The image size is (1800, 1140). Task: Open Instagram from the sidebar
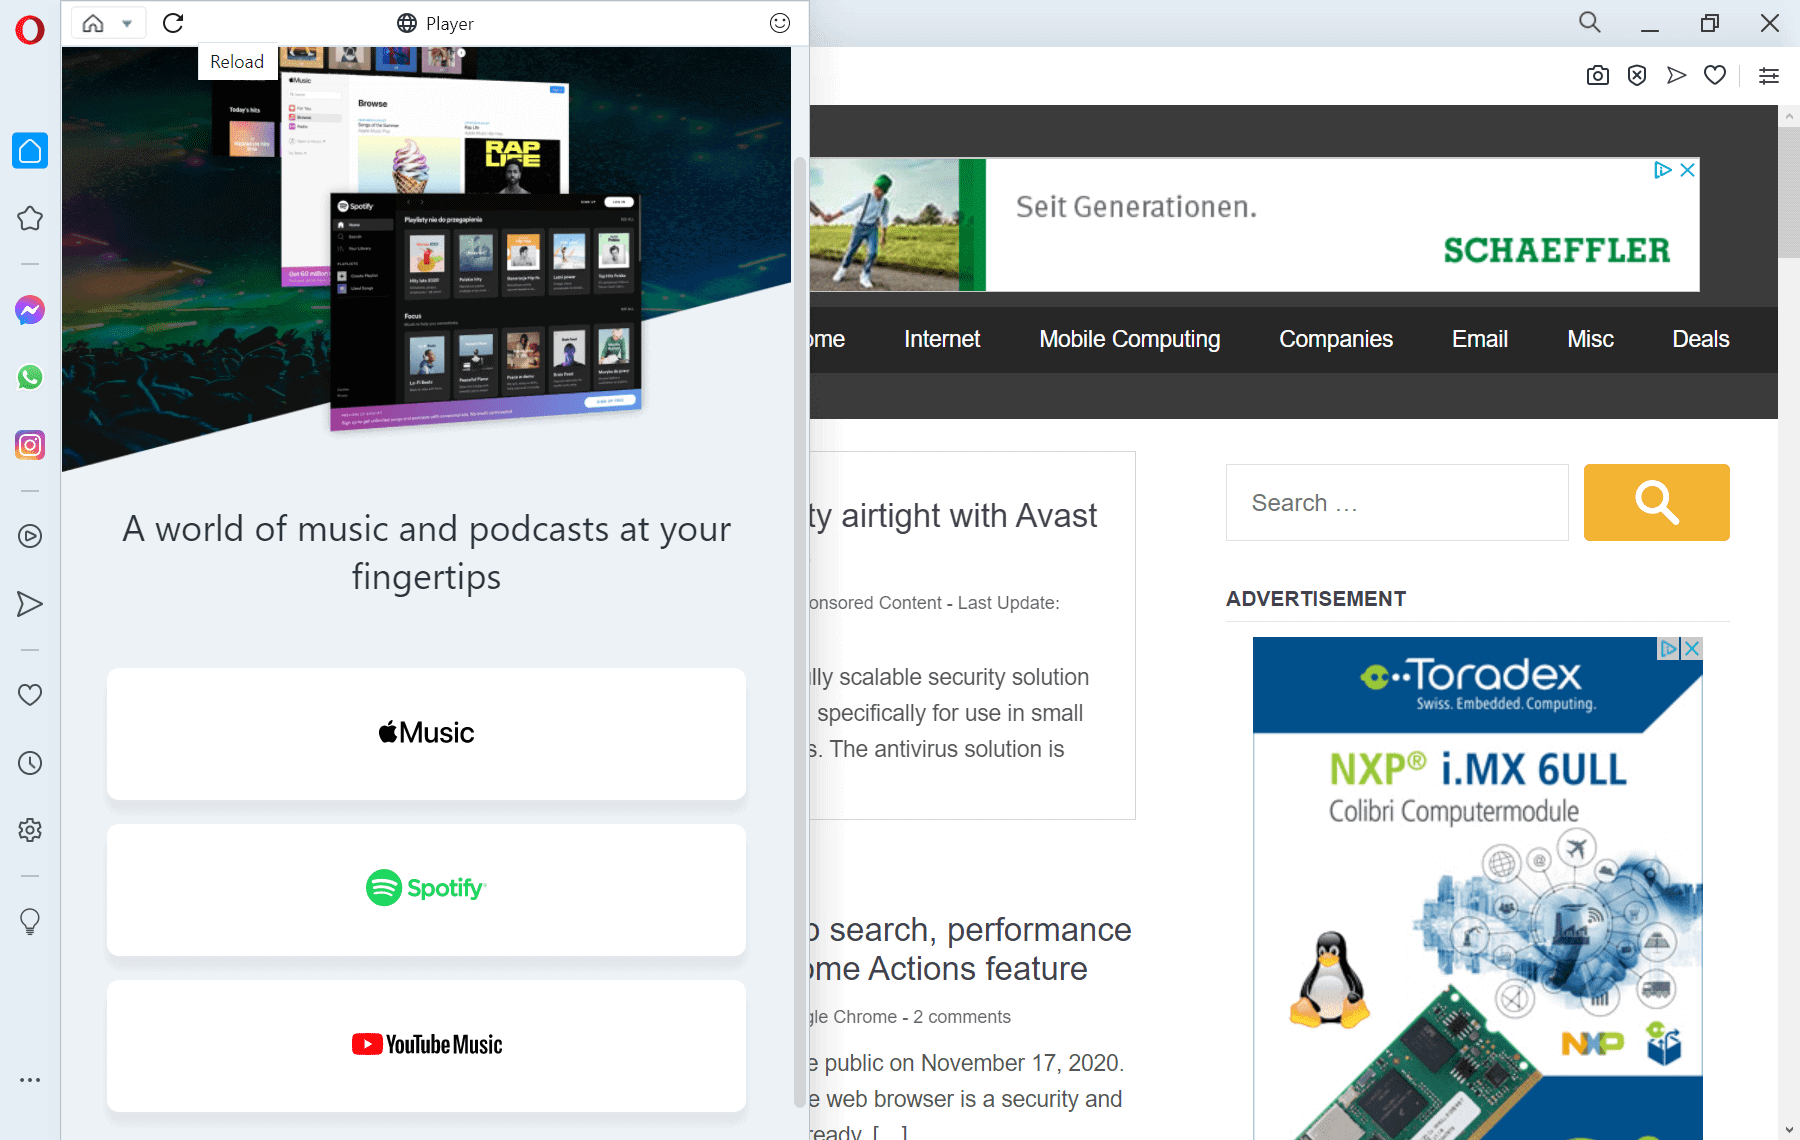(29, 445)
